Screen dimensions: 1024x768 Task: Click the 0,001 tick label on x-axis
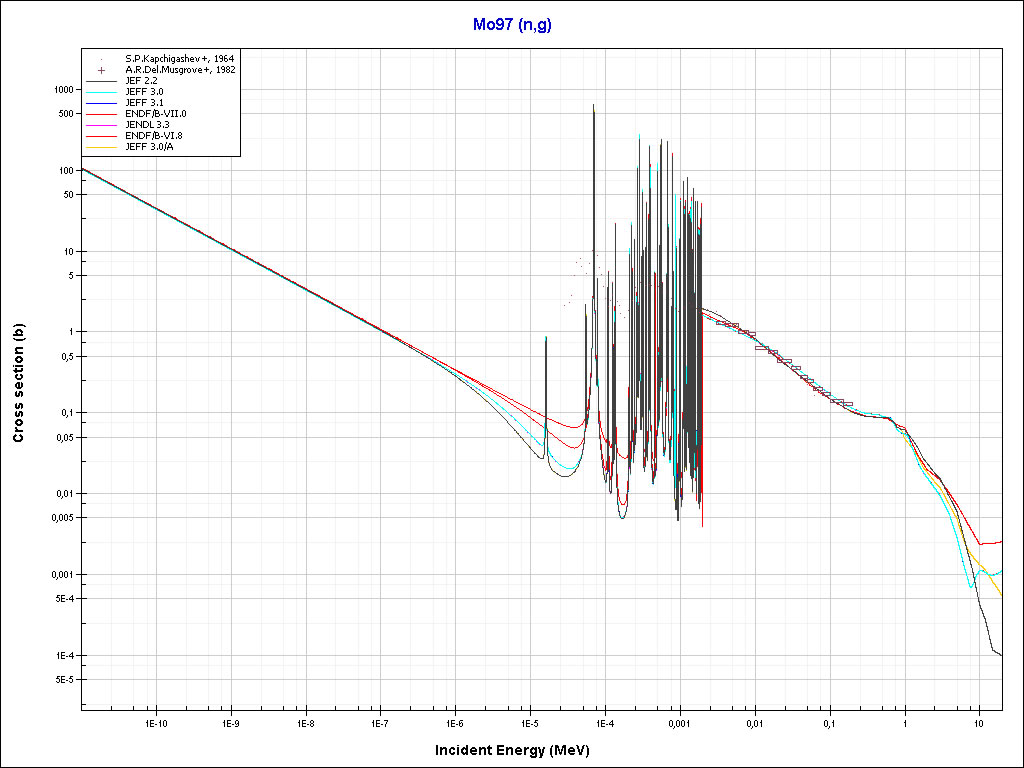click(679, 722)
